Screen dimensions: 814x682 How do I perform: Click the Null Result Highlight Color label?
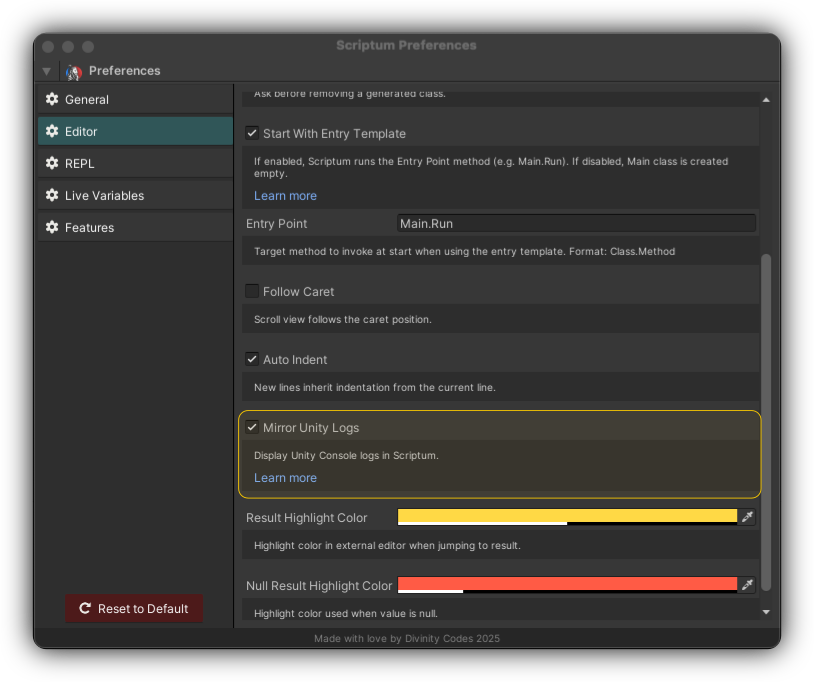tap(319, 585)
